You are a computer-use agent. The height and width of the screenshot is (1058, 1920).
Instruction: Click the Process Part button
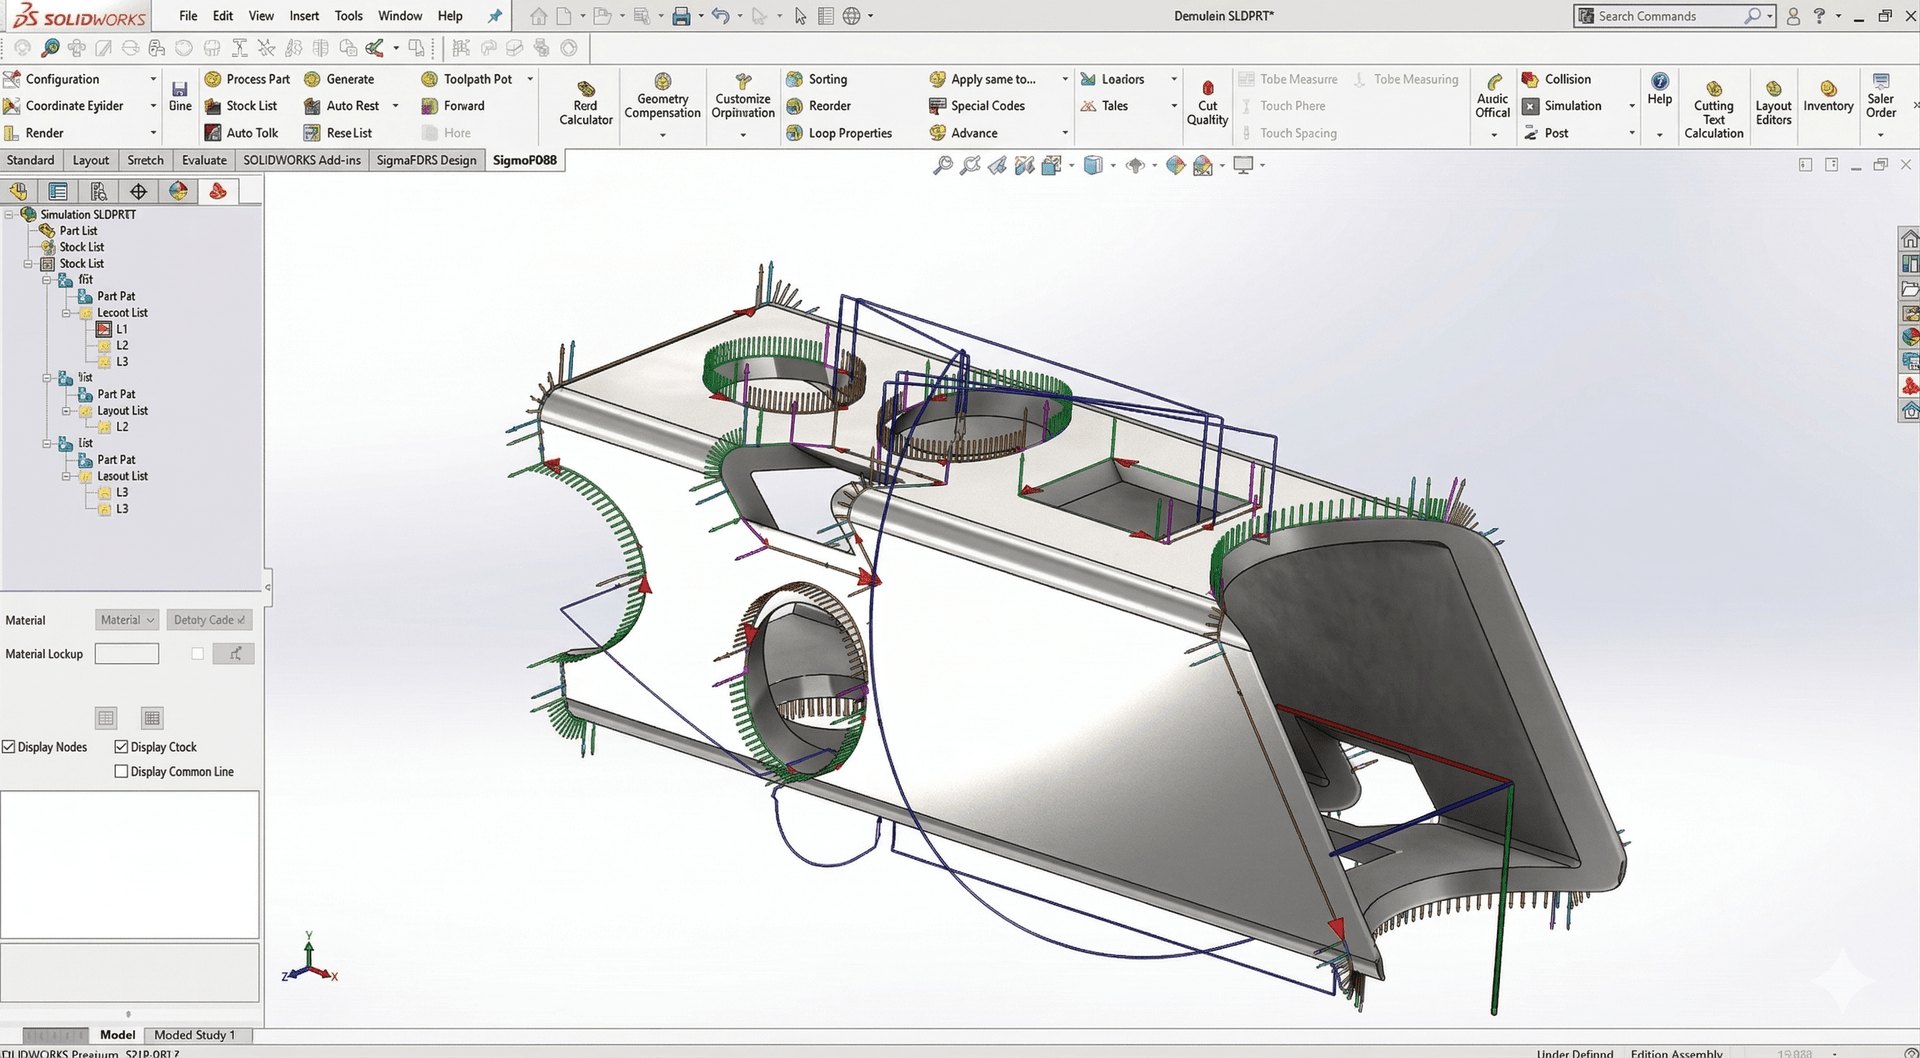click(247, 79)
